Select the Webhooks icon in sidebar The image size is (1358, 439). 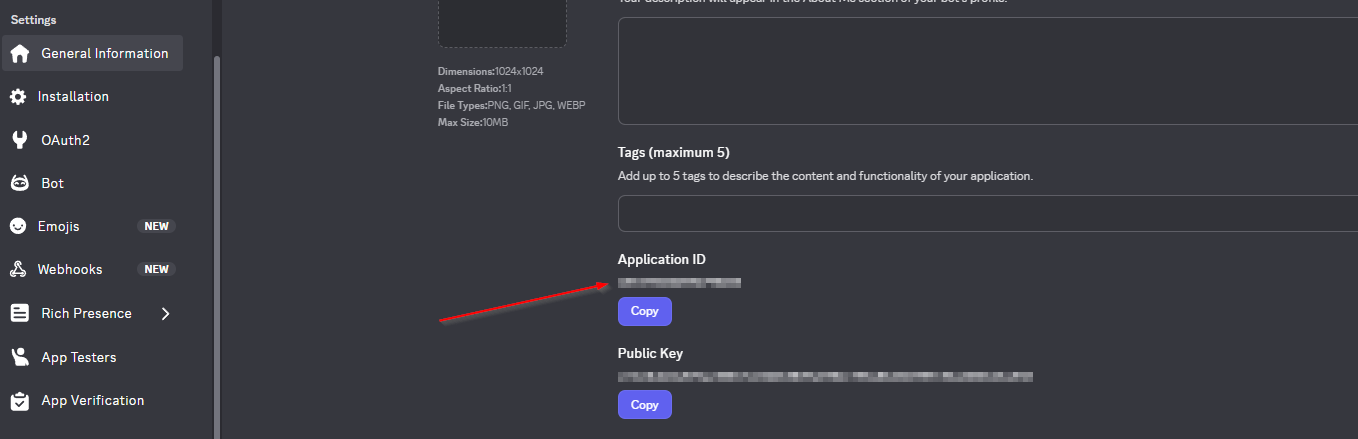18,270
